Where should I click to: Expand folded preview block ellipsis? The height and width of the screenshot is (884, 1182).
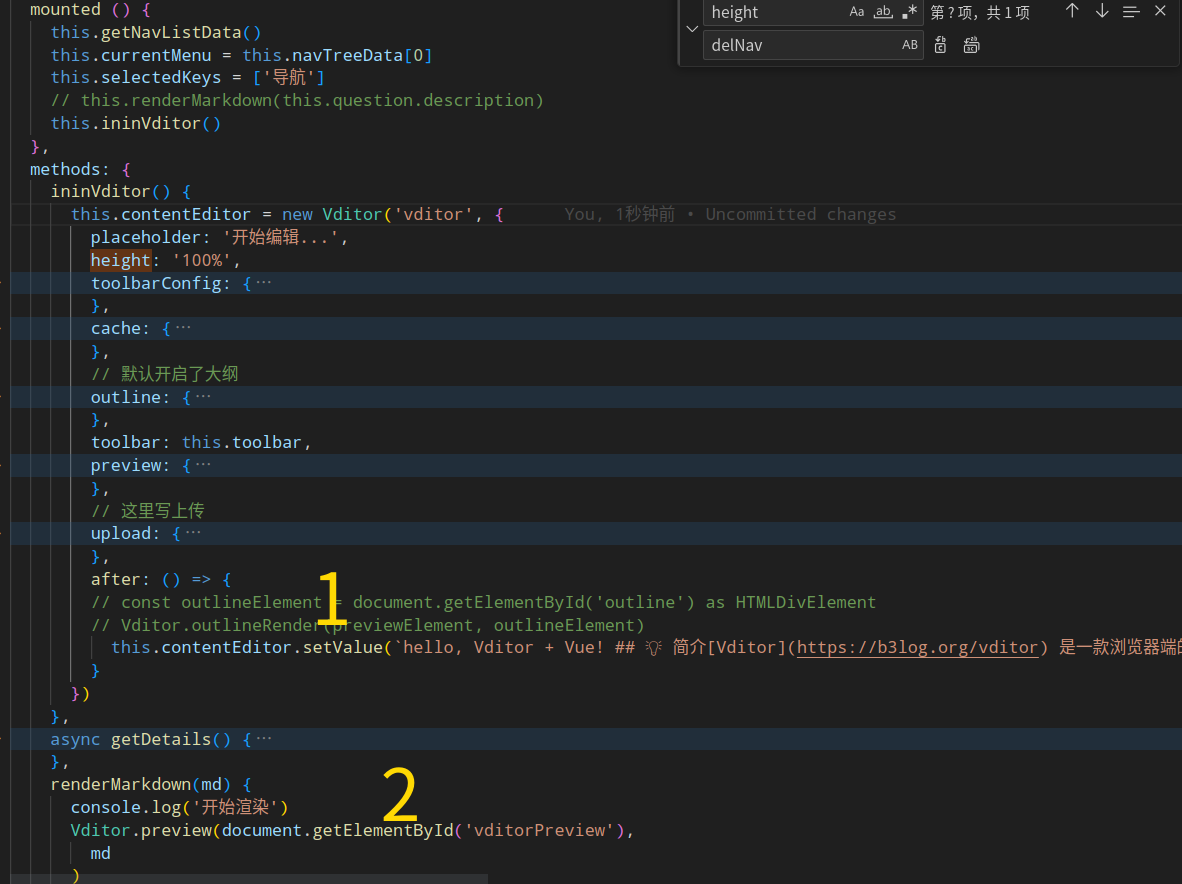tap(203, 465)
